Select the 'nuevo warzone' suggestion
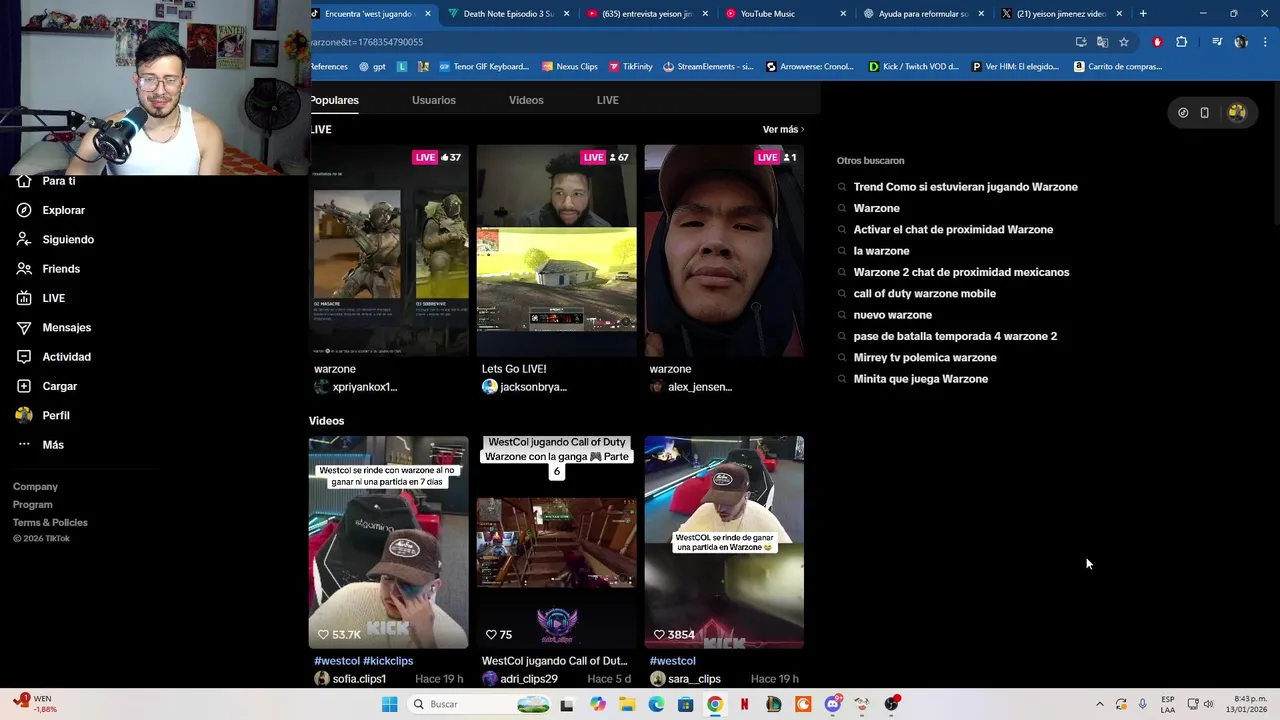The height and width of the screenshot is (720, 1280). [x=892, y=315]
